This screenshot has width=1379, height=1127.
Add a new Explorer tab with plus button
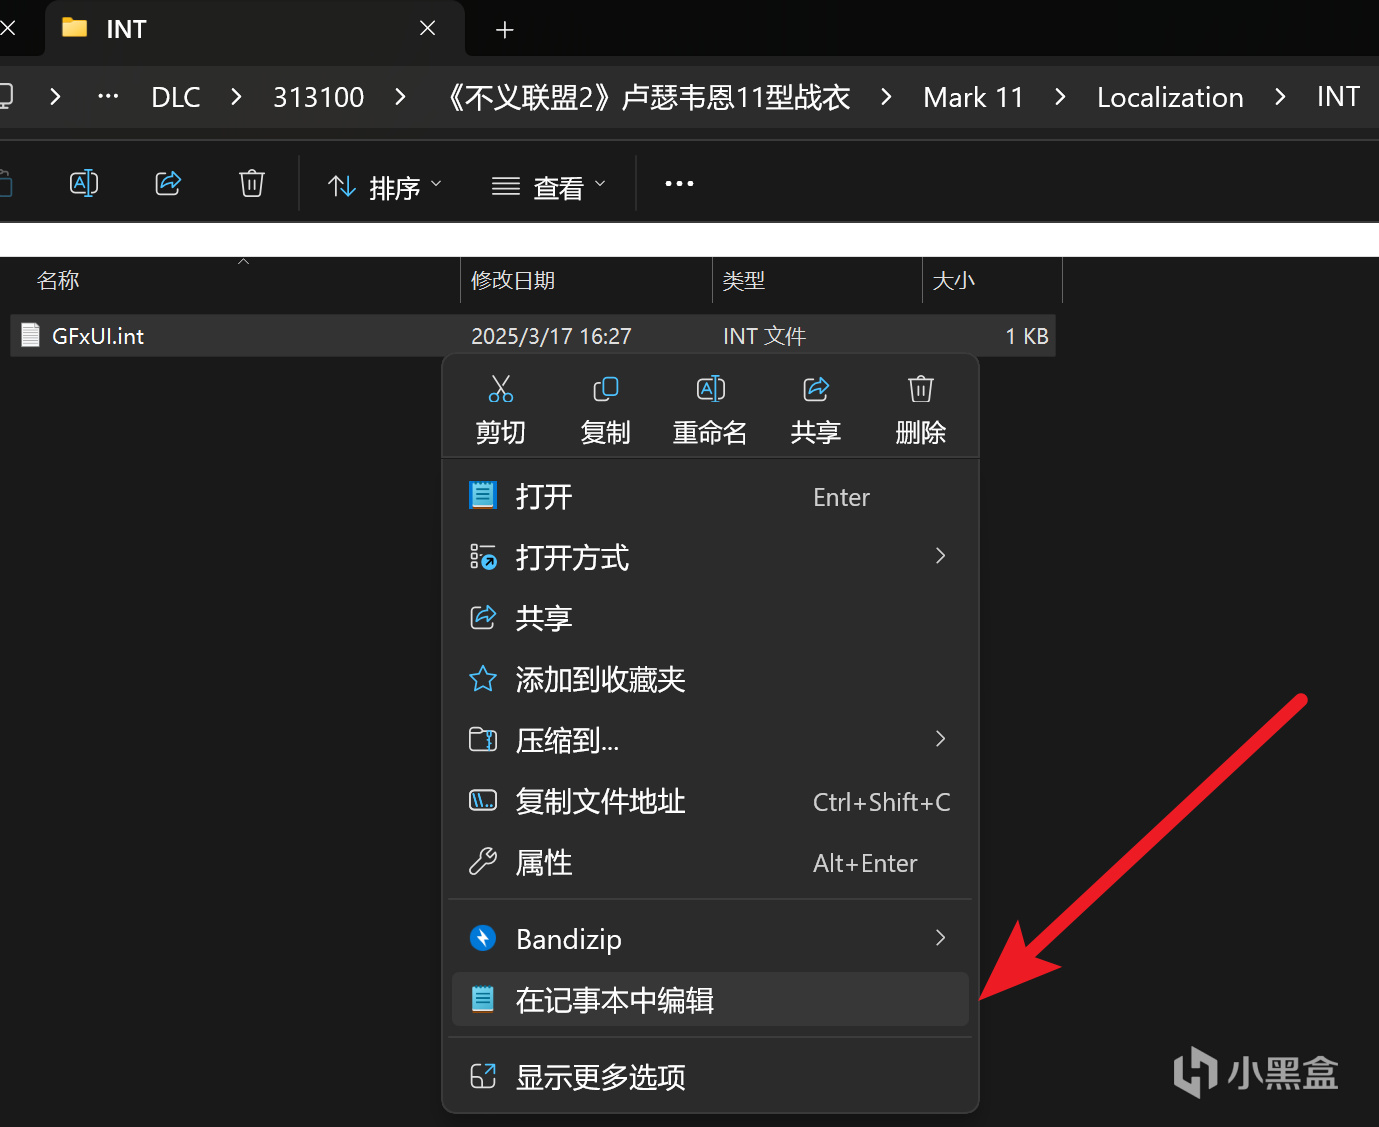505,30
